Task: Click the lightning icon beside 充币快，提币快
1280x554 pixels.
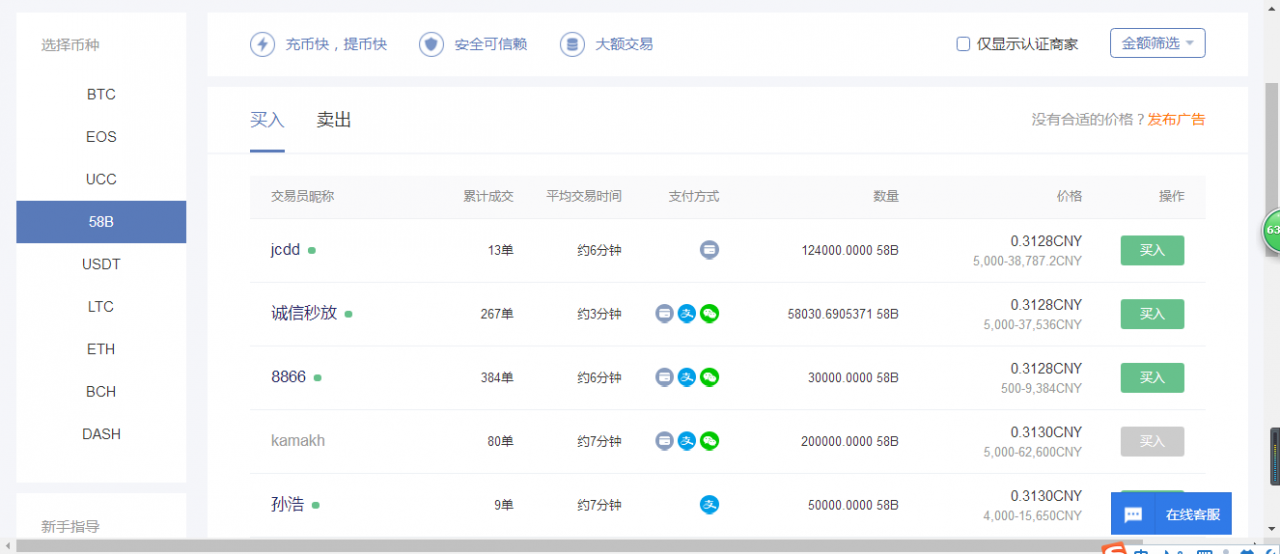Action: tap(262, 44)
